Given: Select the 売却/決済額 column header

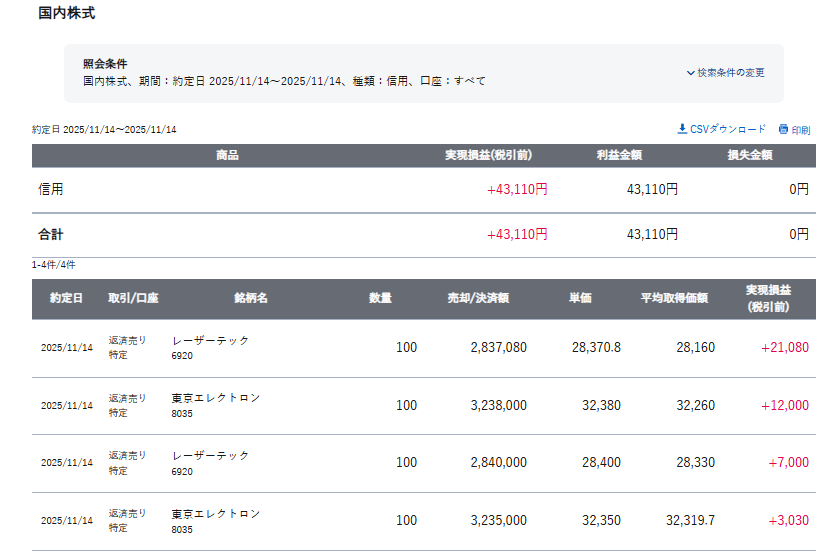Looking at the screenshot, I should coord(478,298).
